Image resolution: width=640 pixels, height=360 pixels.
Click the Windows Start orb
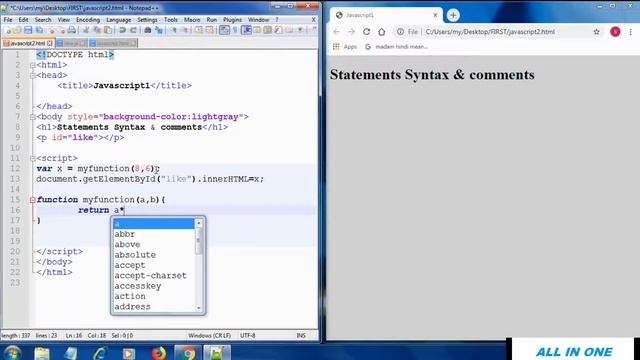[x=12, y=353]
